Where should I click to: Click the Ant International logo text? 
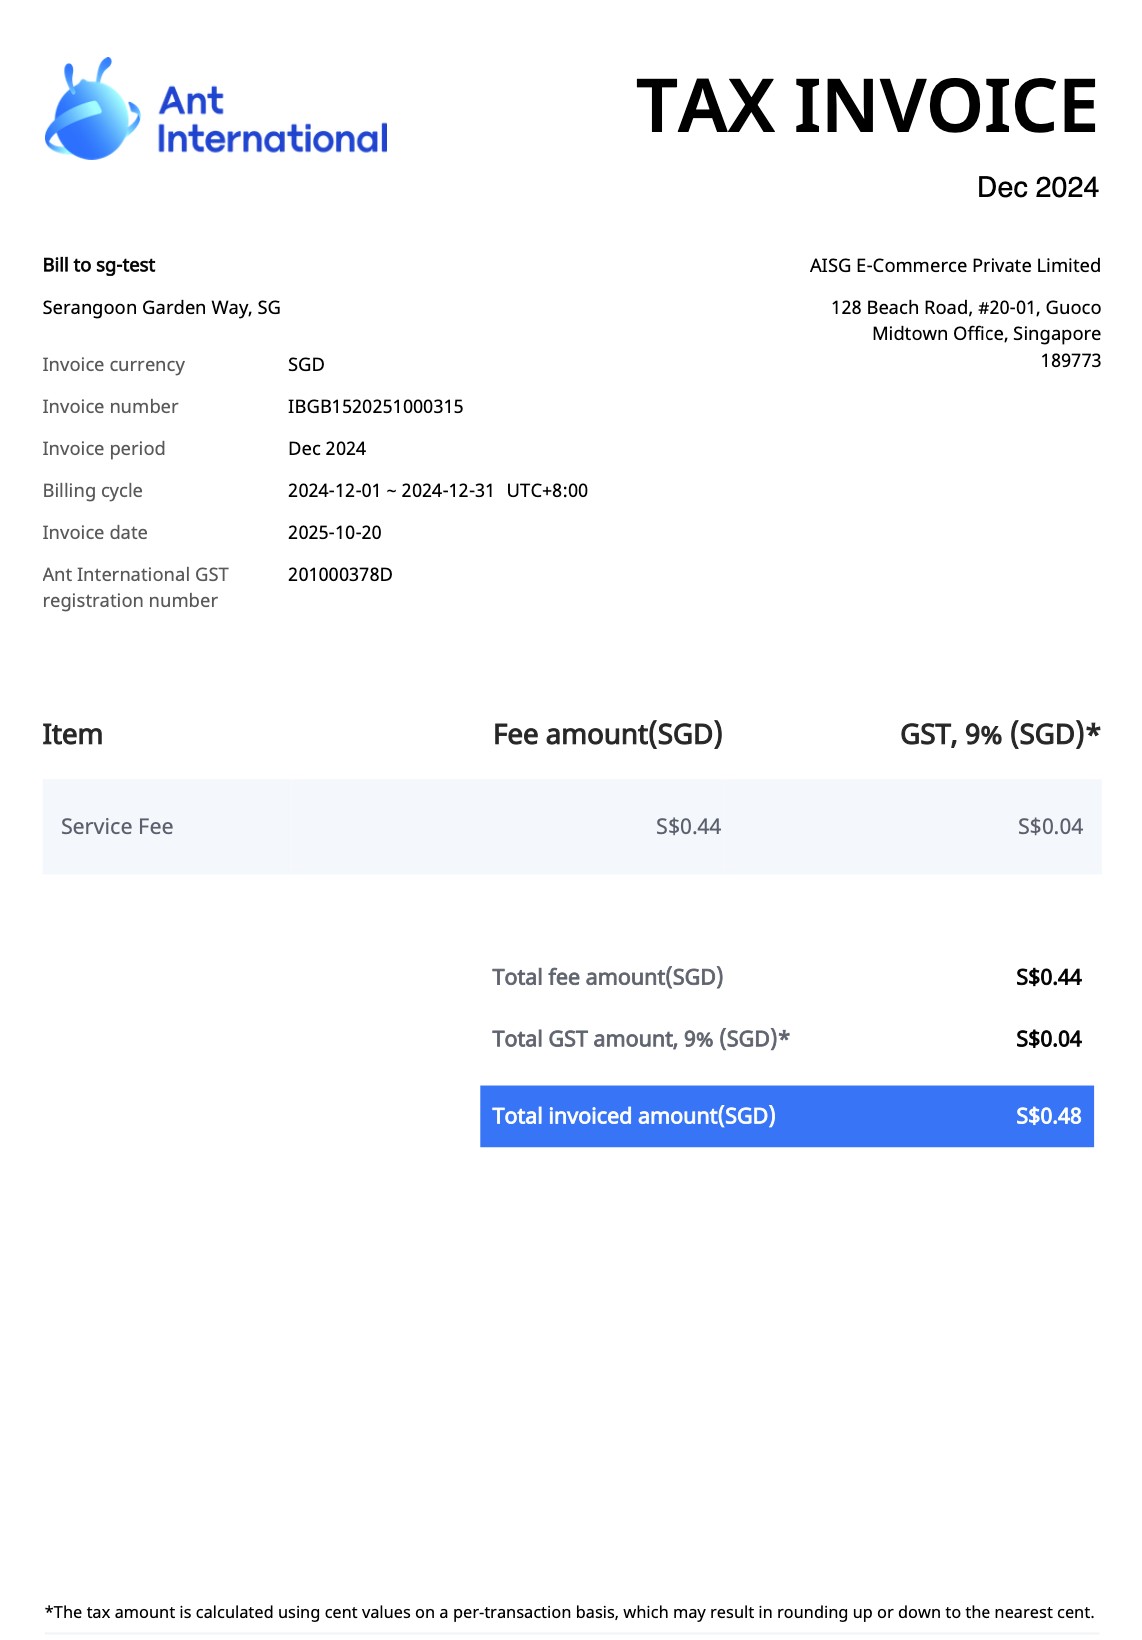coord(272,120)
